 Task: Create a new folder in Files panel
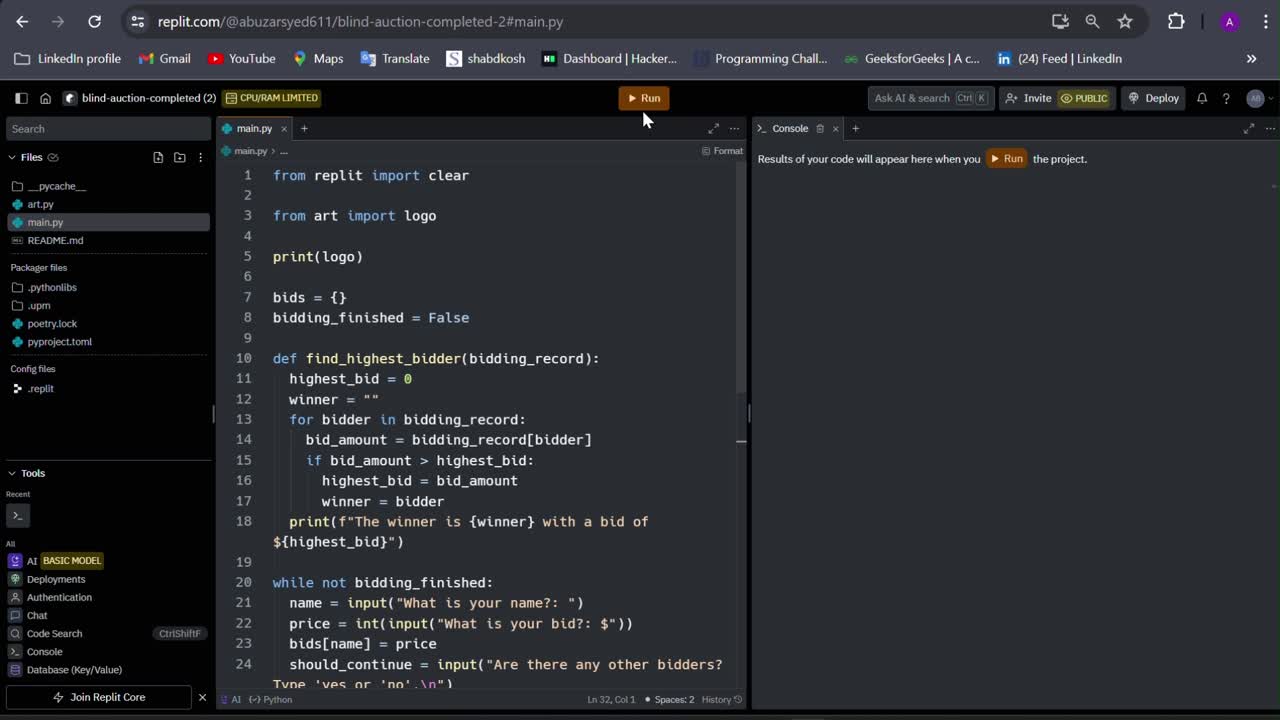(x=180, y=157)
